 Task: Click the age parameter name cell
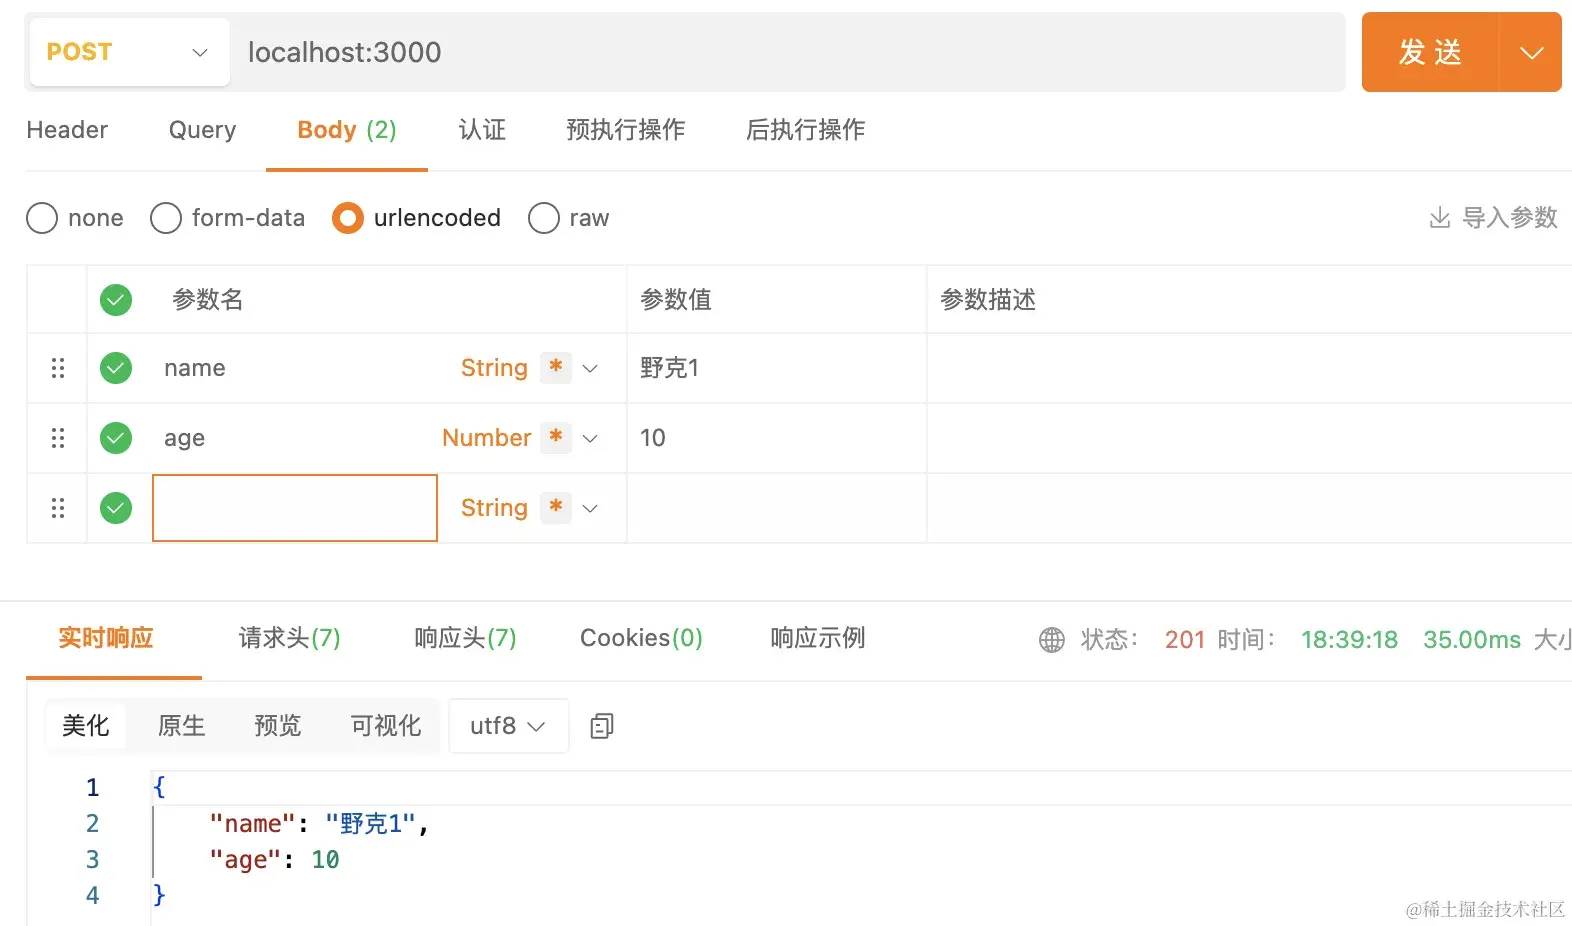click(295, 438)
